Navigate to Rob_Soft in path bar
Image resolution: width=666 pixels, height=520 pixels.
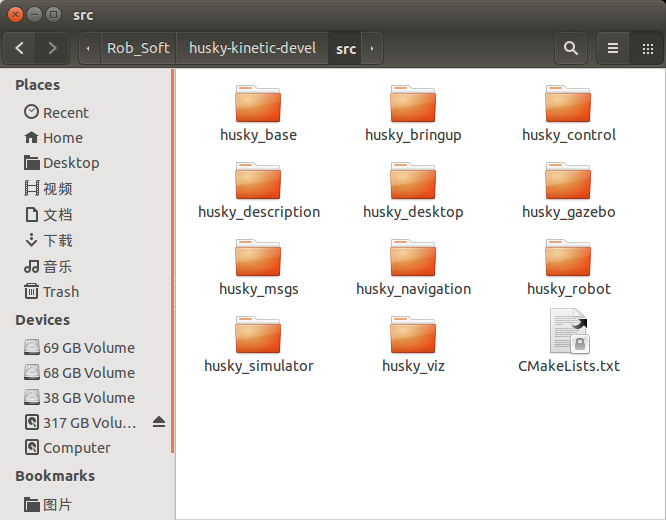tap(138, 48)
